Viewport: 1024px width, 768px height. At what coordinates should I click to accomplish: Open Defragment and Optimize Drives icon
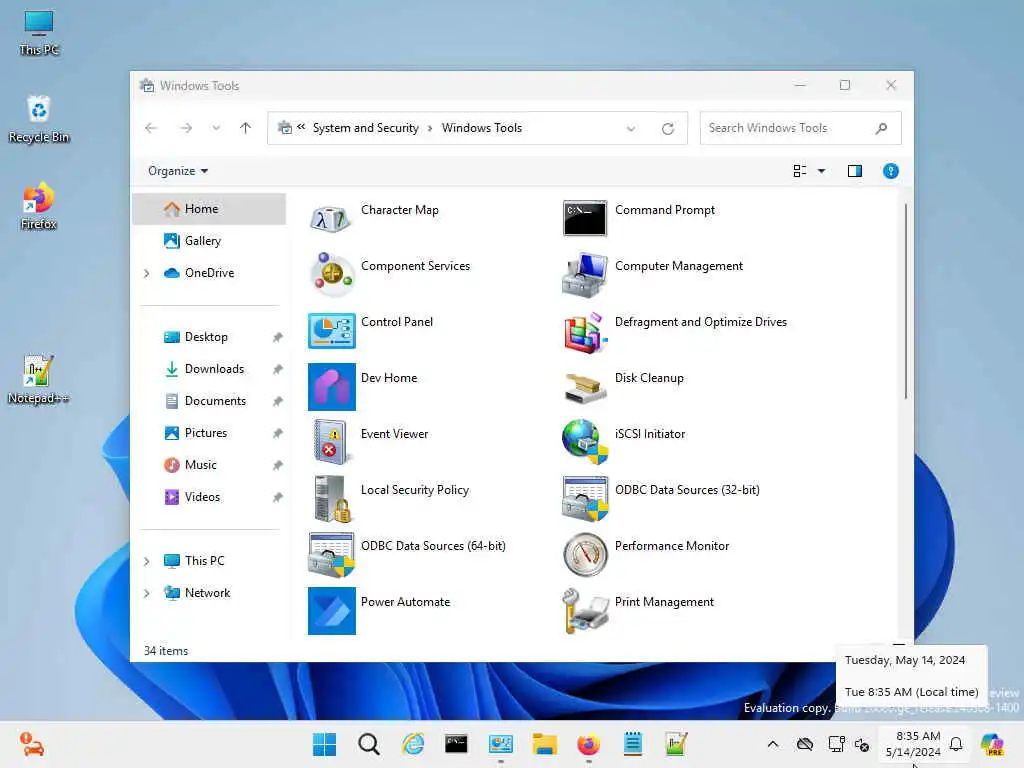pyautogui.click(x=584, y=332)
